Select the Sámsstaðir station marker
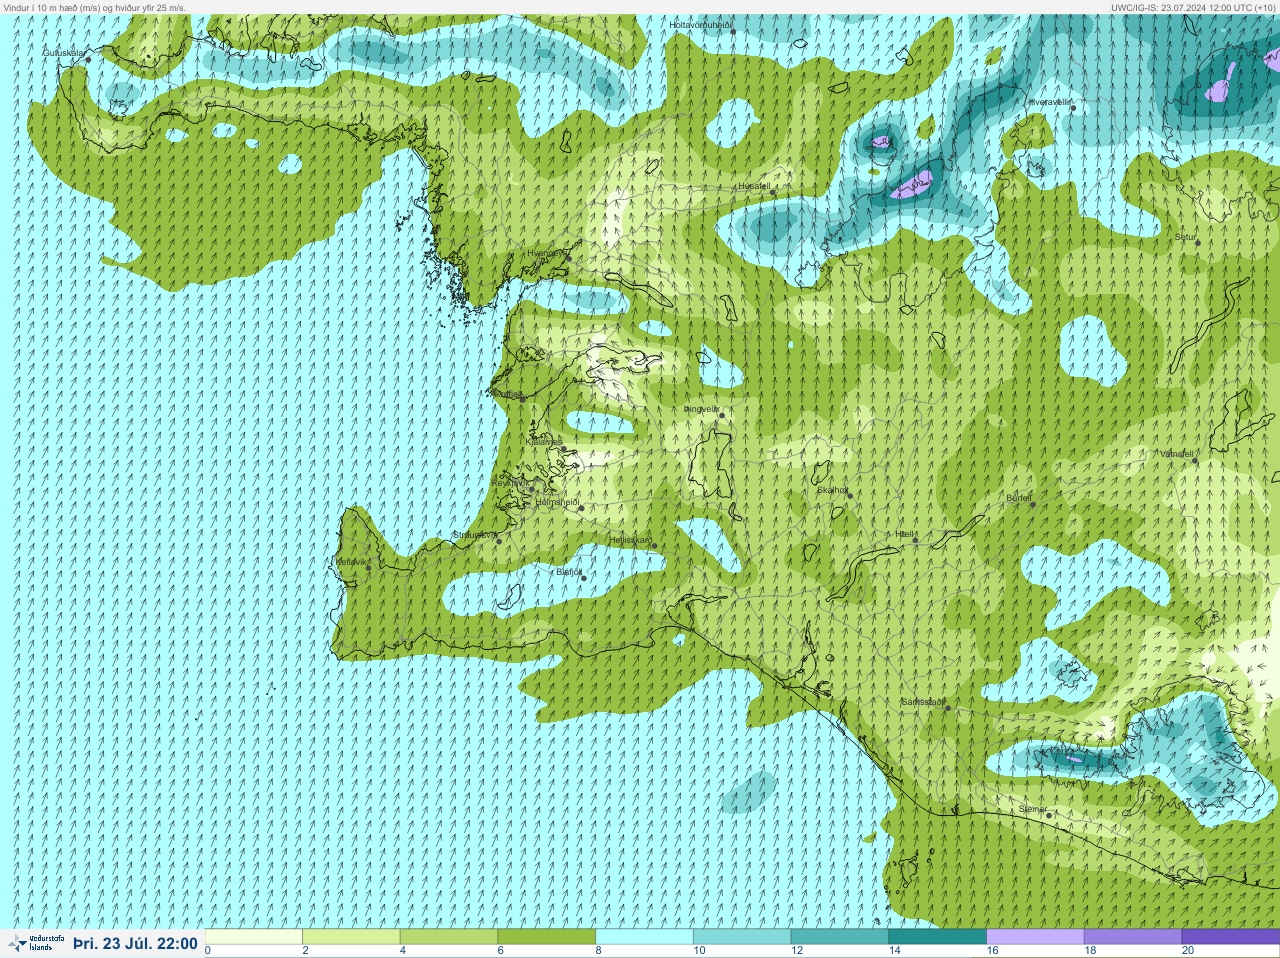1280x958 pixels. pos(947,708)
